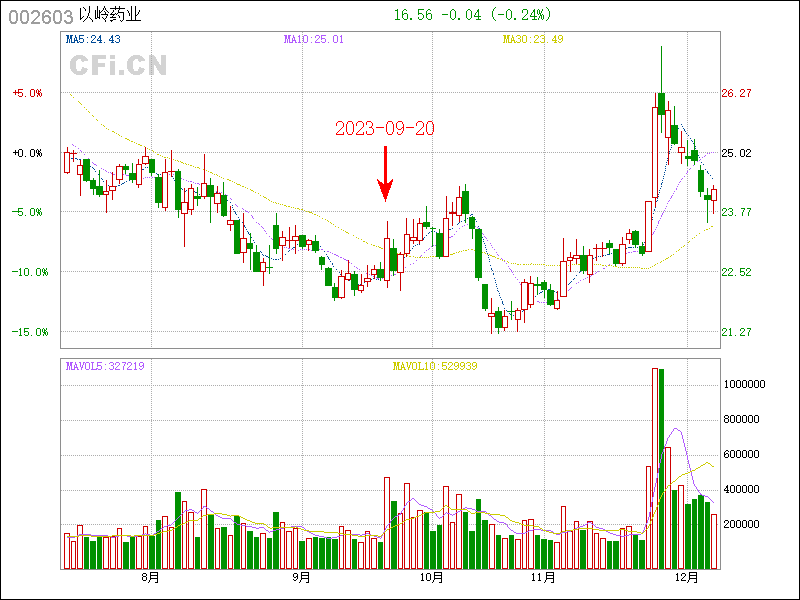Click the MA10:25.01 indicator label
This screenshot has height=600, width=800.
click(314, 39)
